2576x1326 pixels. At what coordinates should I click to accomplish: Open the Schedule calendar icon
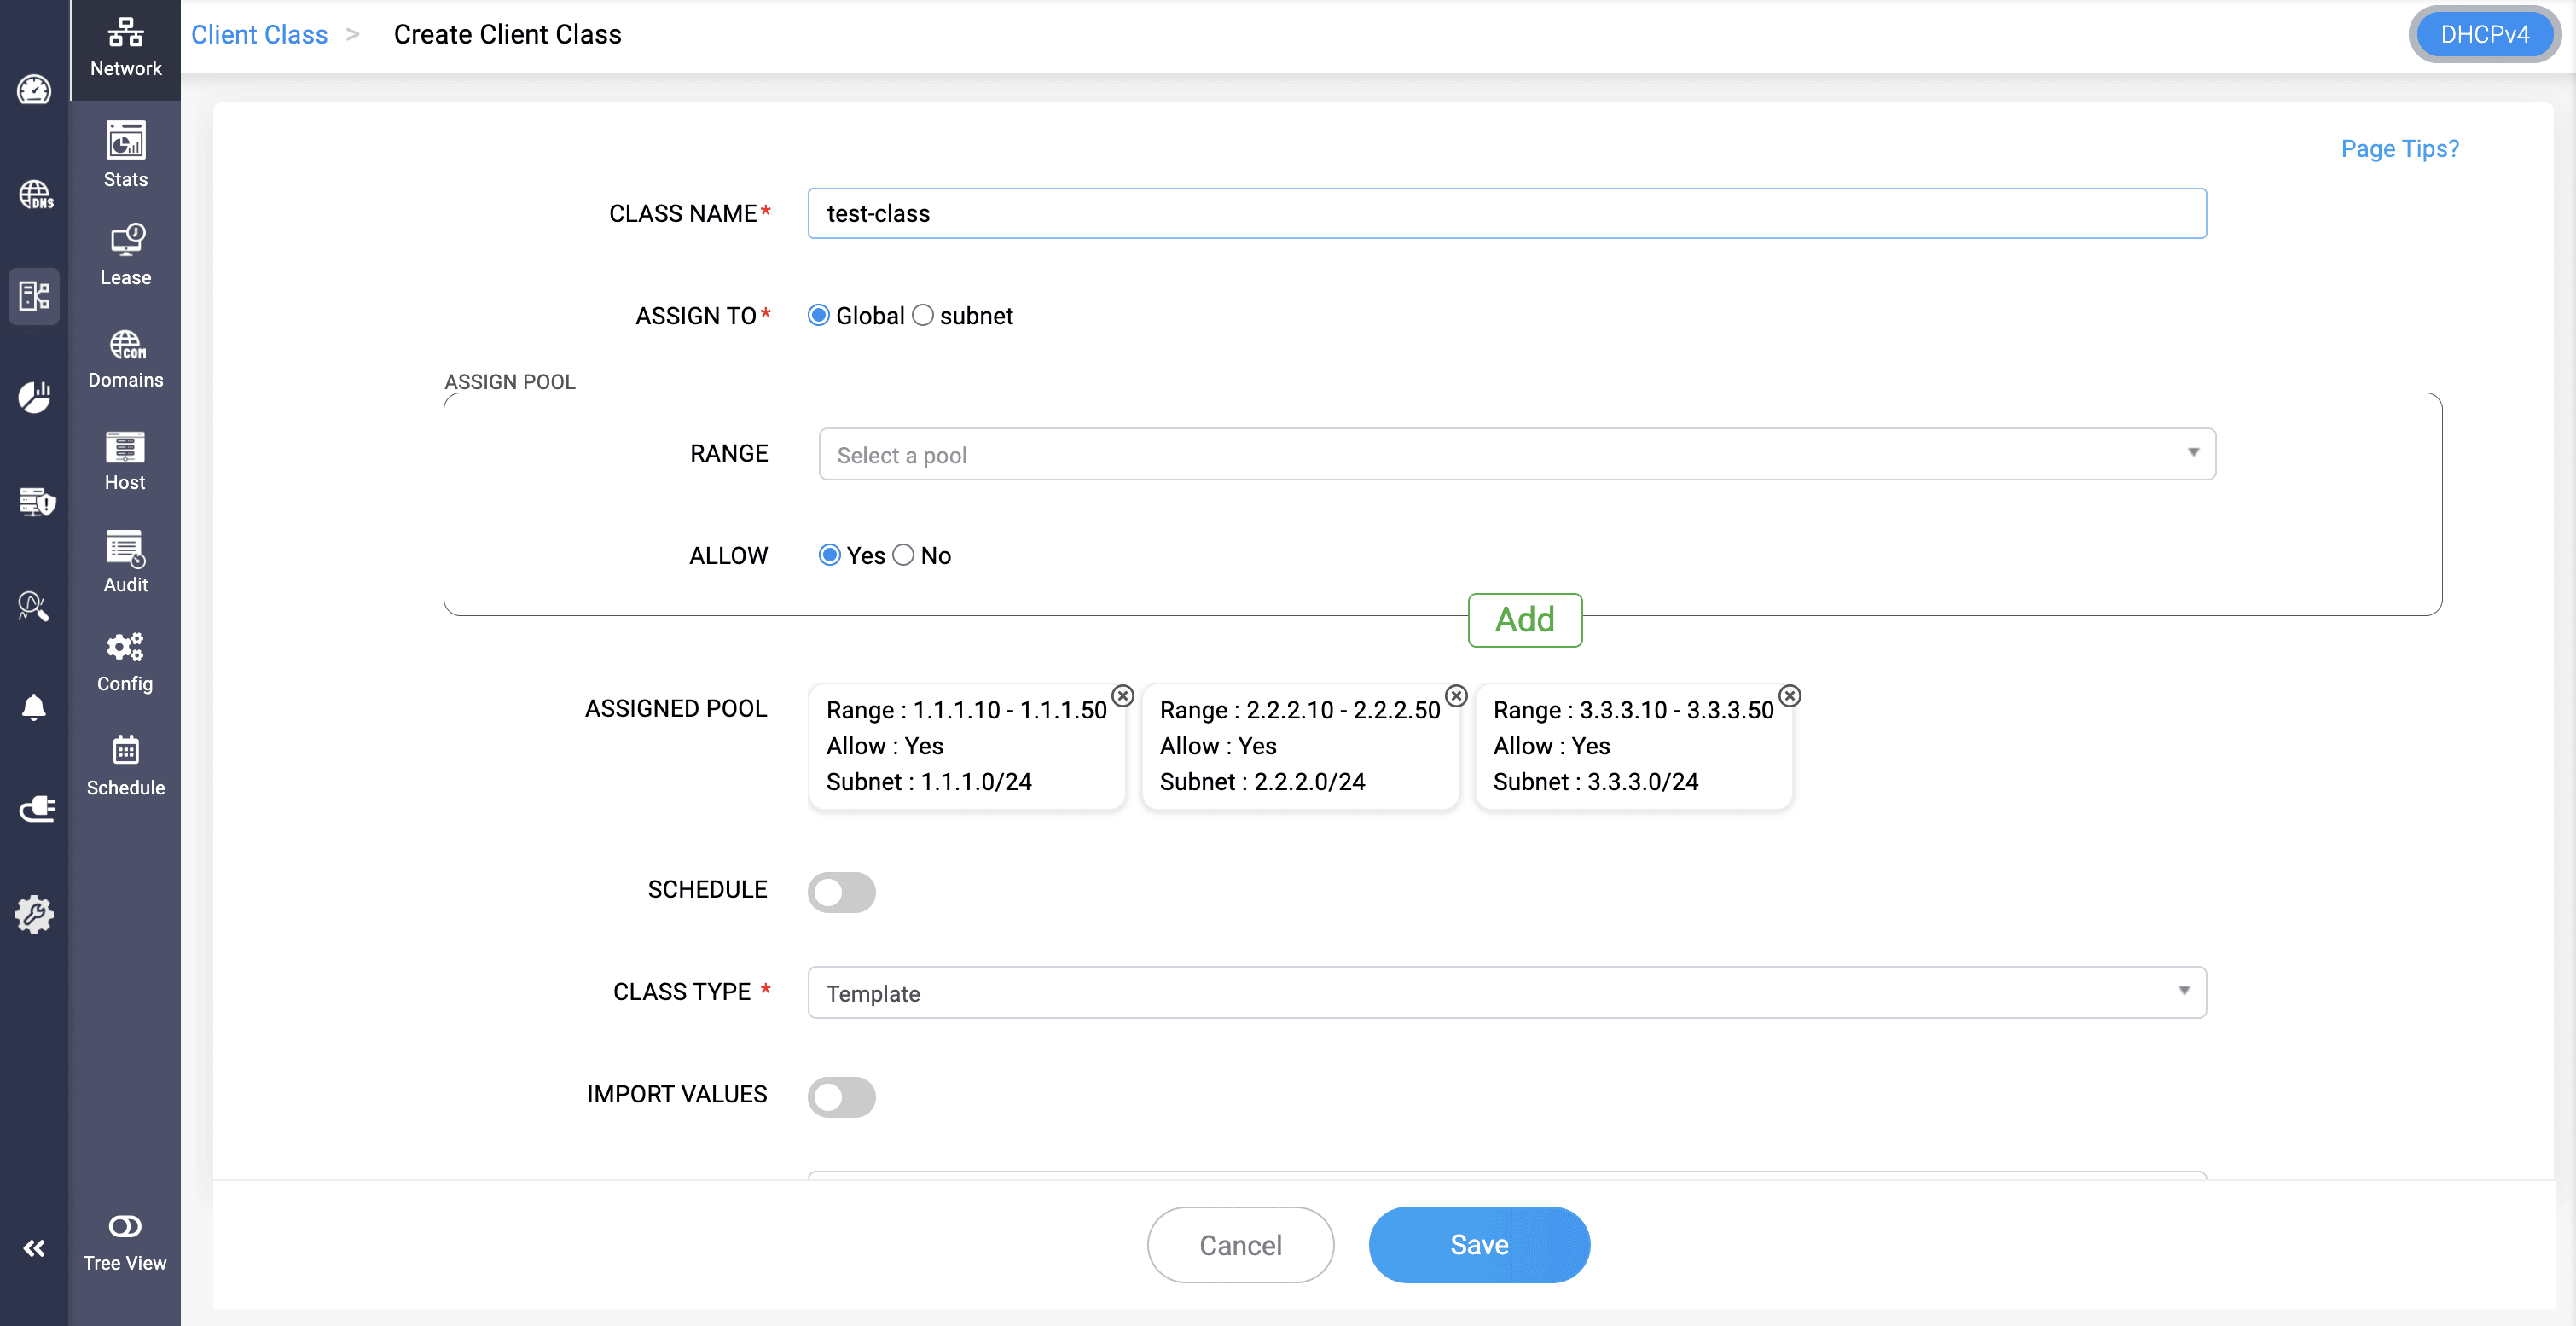[x=125, y=764]
